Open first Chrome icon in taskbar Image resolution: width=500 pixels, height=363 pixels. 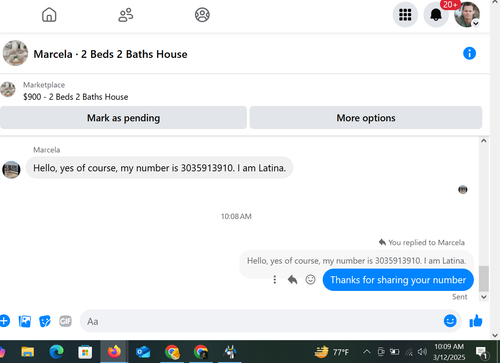pyautogui.click(x=172, y=352)
